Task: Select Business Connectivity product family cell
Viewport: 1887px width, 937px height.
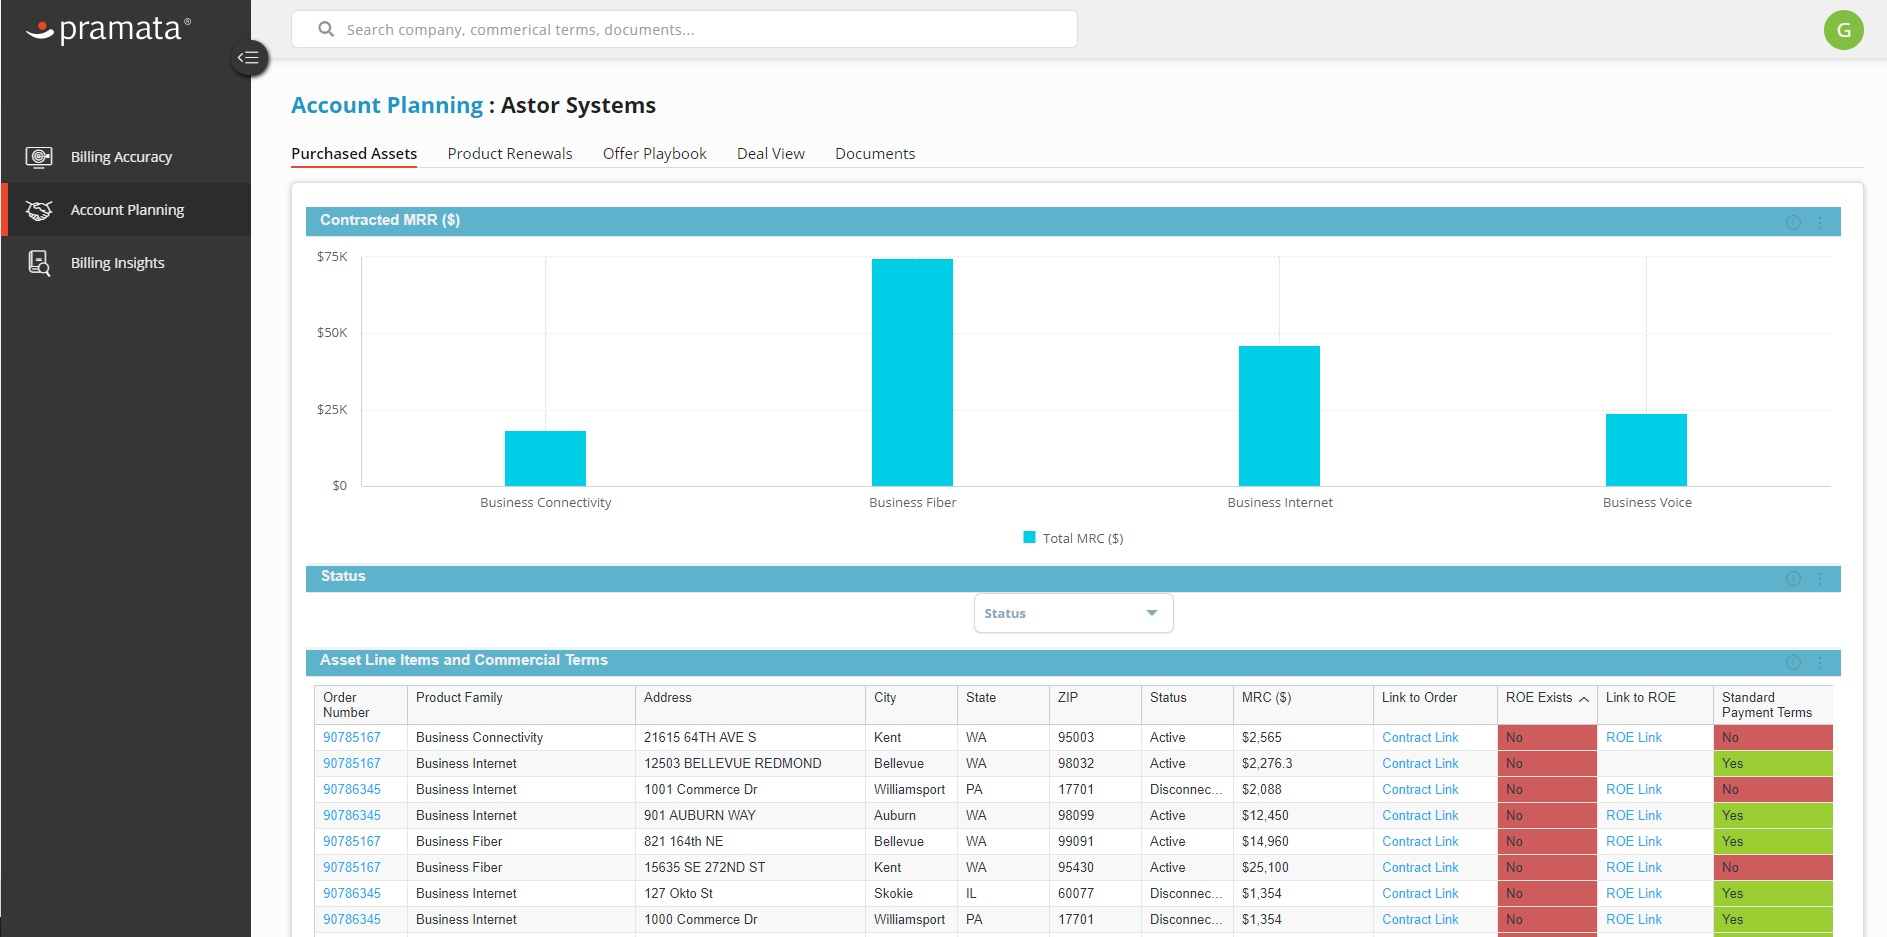Action: pyautogui.click(x=521, y=737)
